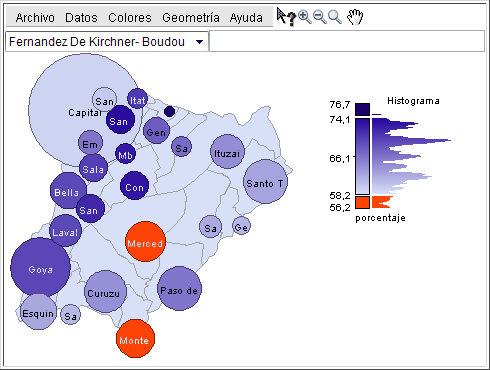Open the Ayuda menu

coord(246,18)
